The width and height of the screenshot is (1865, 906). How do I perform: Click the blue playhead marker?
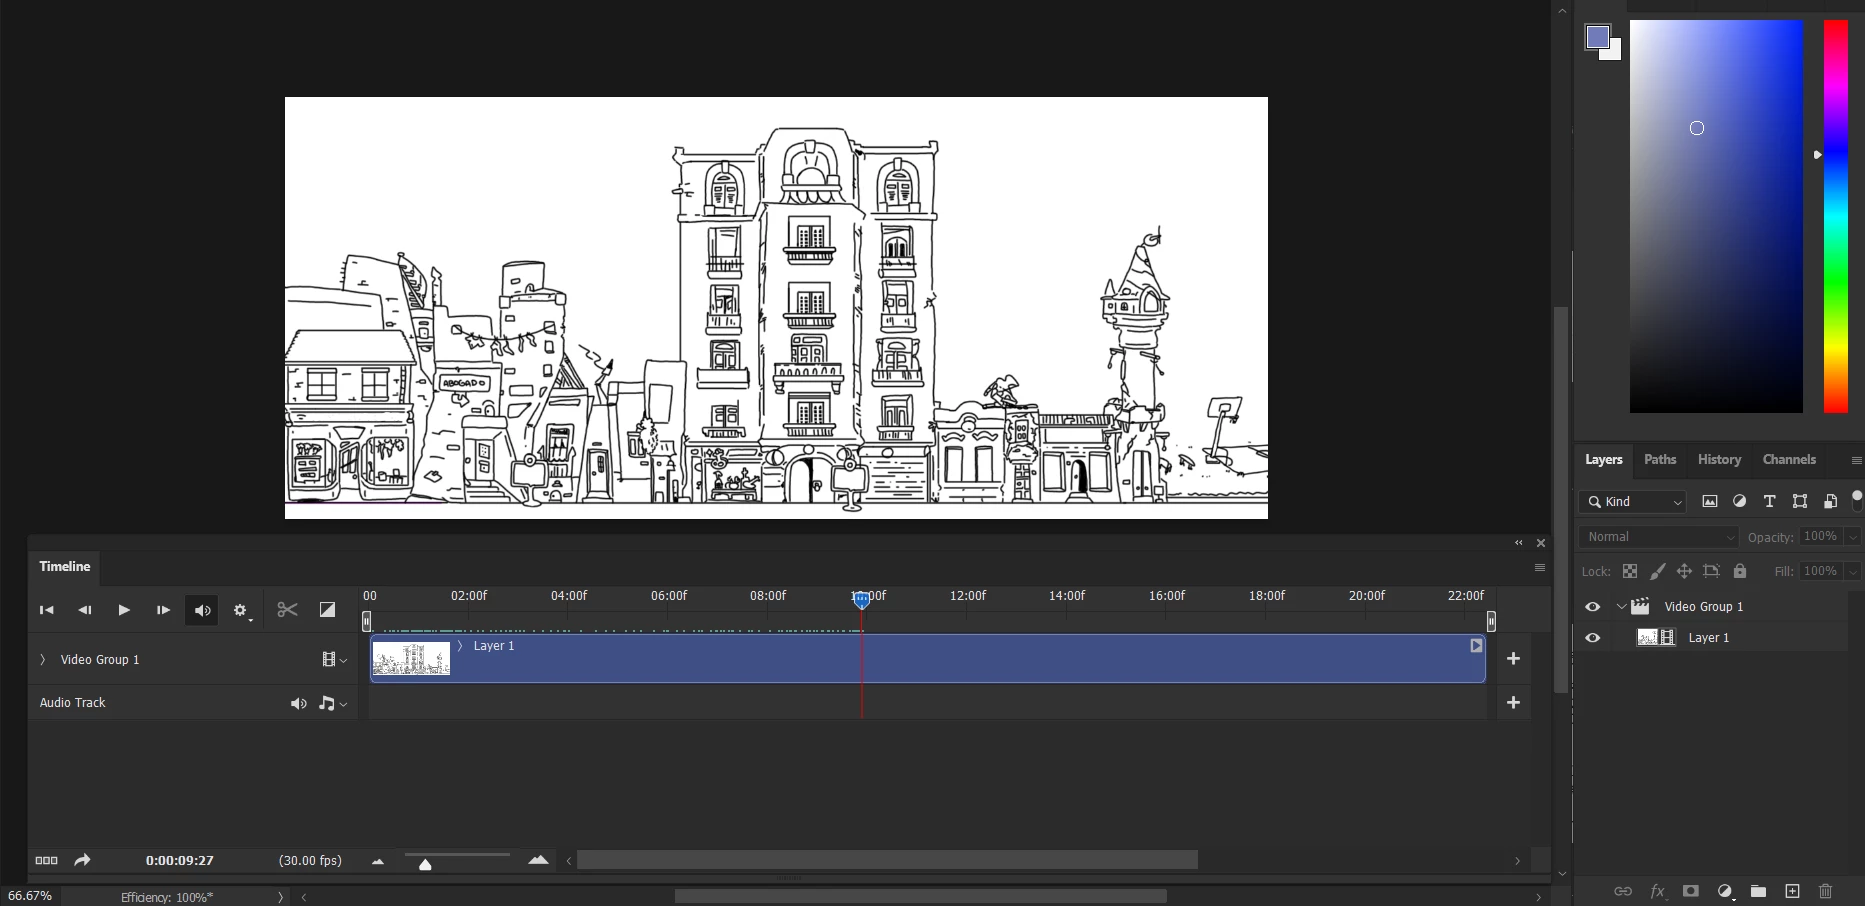point(862,599)
